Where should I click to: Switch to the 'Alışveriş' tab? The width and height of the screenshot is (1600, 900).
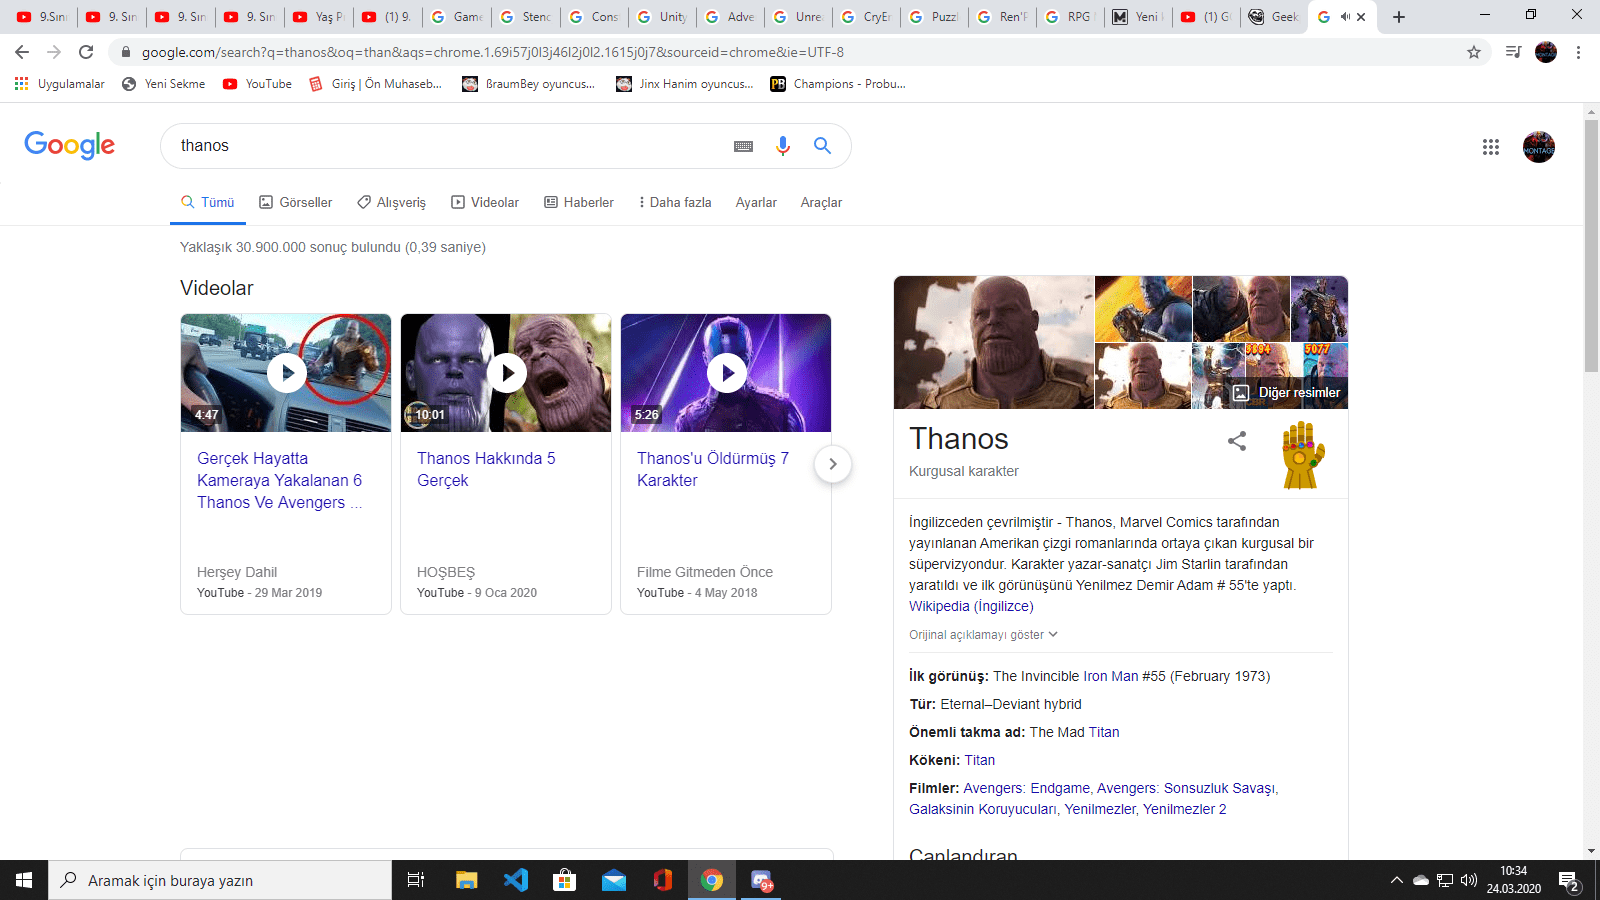[x=392, y=202]
